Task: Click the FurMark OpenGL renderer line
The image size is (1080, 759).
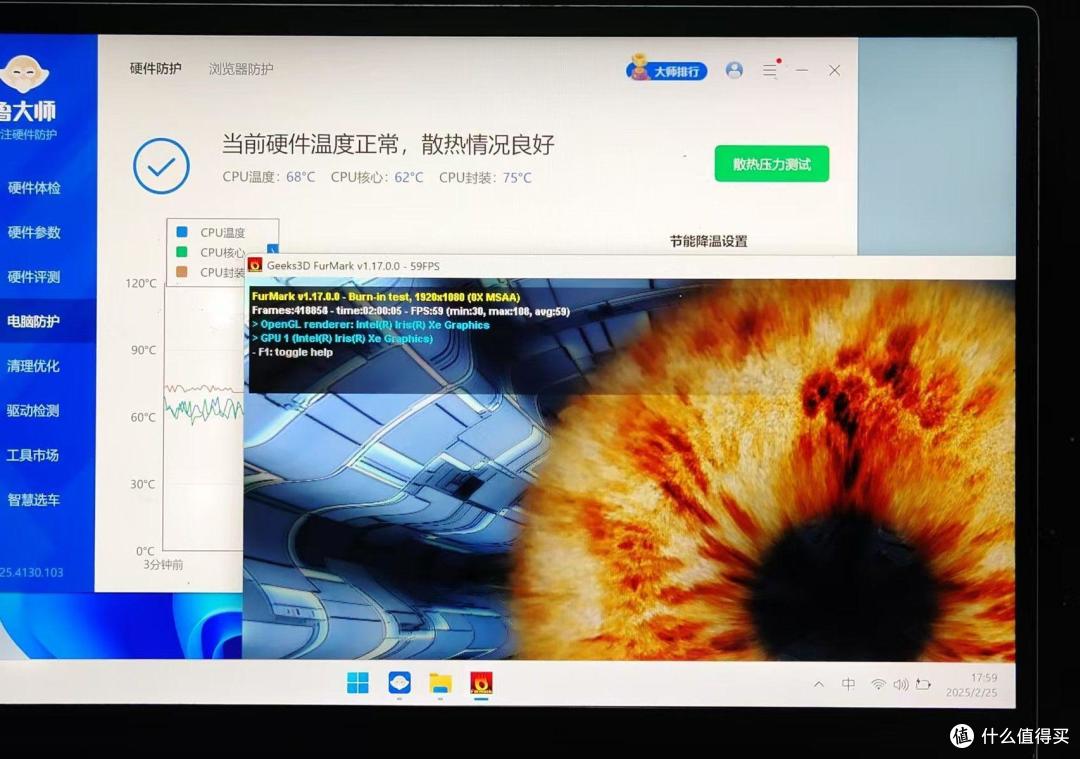Action: pyautogui.click(x=371, y=325)
